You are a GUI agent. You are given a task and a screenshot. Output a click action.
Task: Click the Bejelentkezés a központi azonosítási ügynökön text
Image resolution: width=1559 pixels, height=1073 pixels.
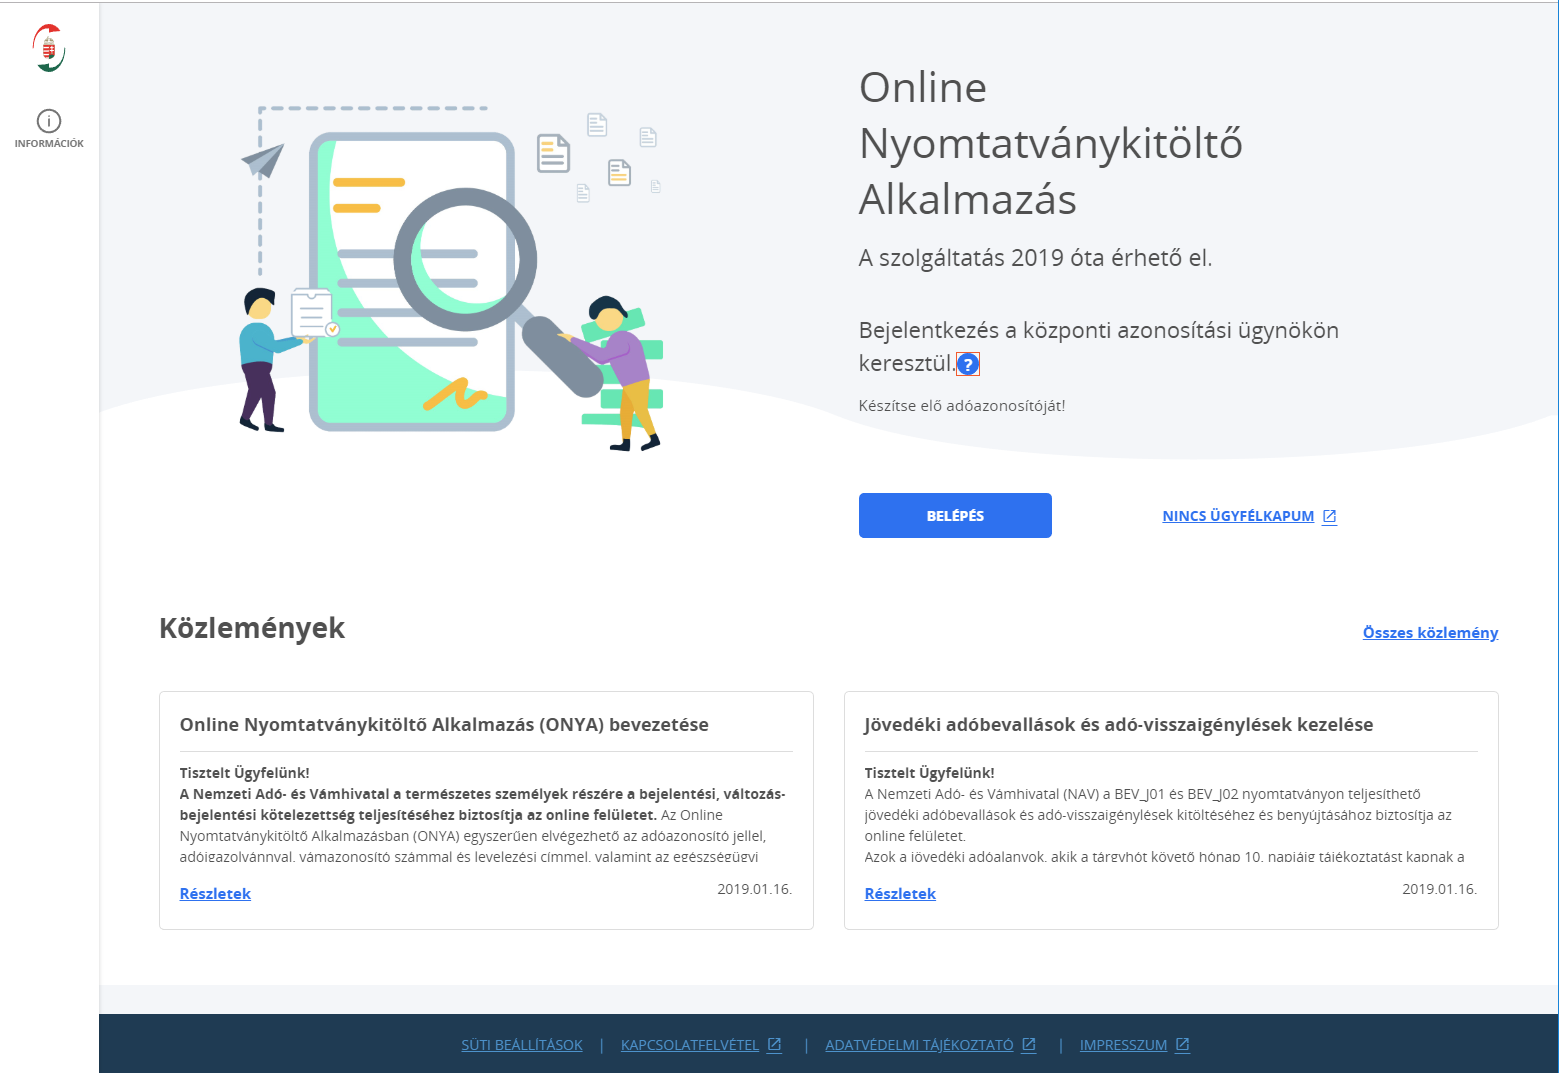(x=1099, y=346)
